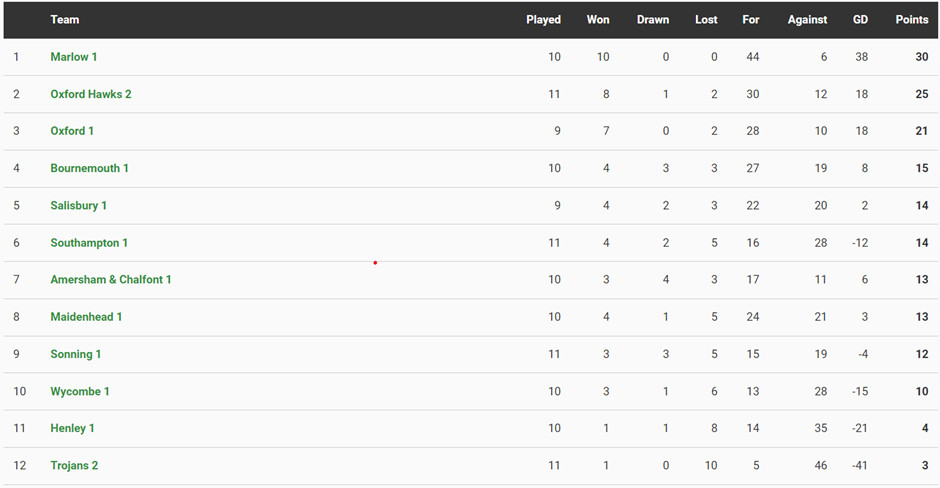Image resolution: width=940 pixels, height=488 pixels.
Task: Click the Won column header
Action: coord(598,20)
